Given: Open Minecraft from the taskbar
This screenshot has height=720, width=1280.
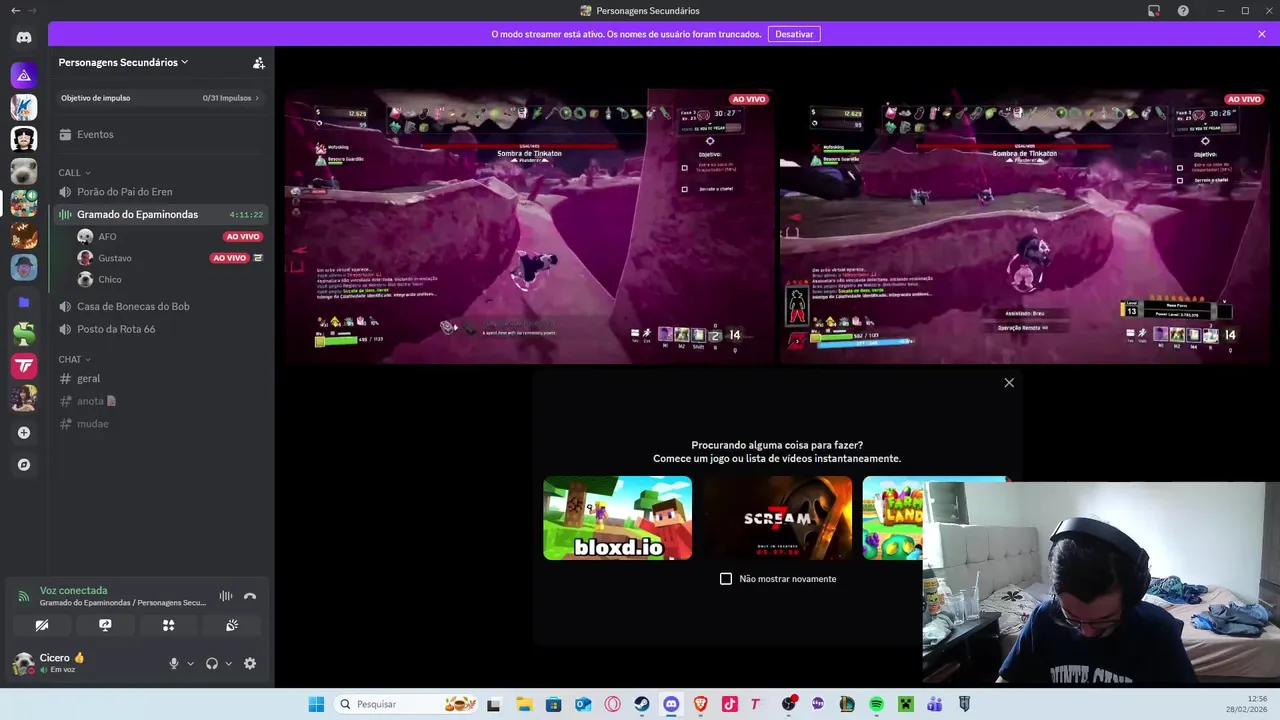Looking at the screenshot, I should [906, 704].
